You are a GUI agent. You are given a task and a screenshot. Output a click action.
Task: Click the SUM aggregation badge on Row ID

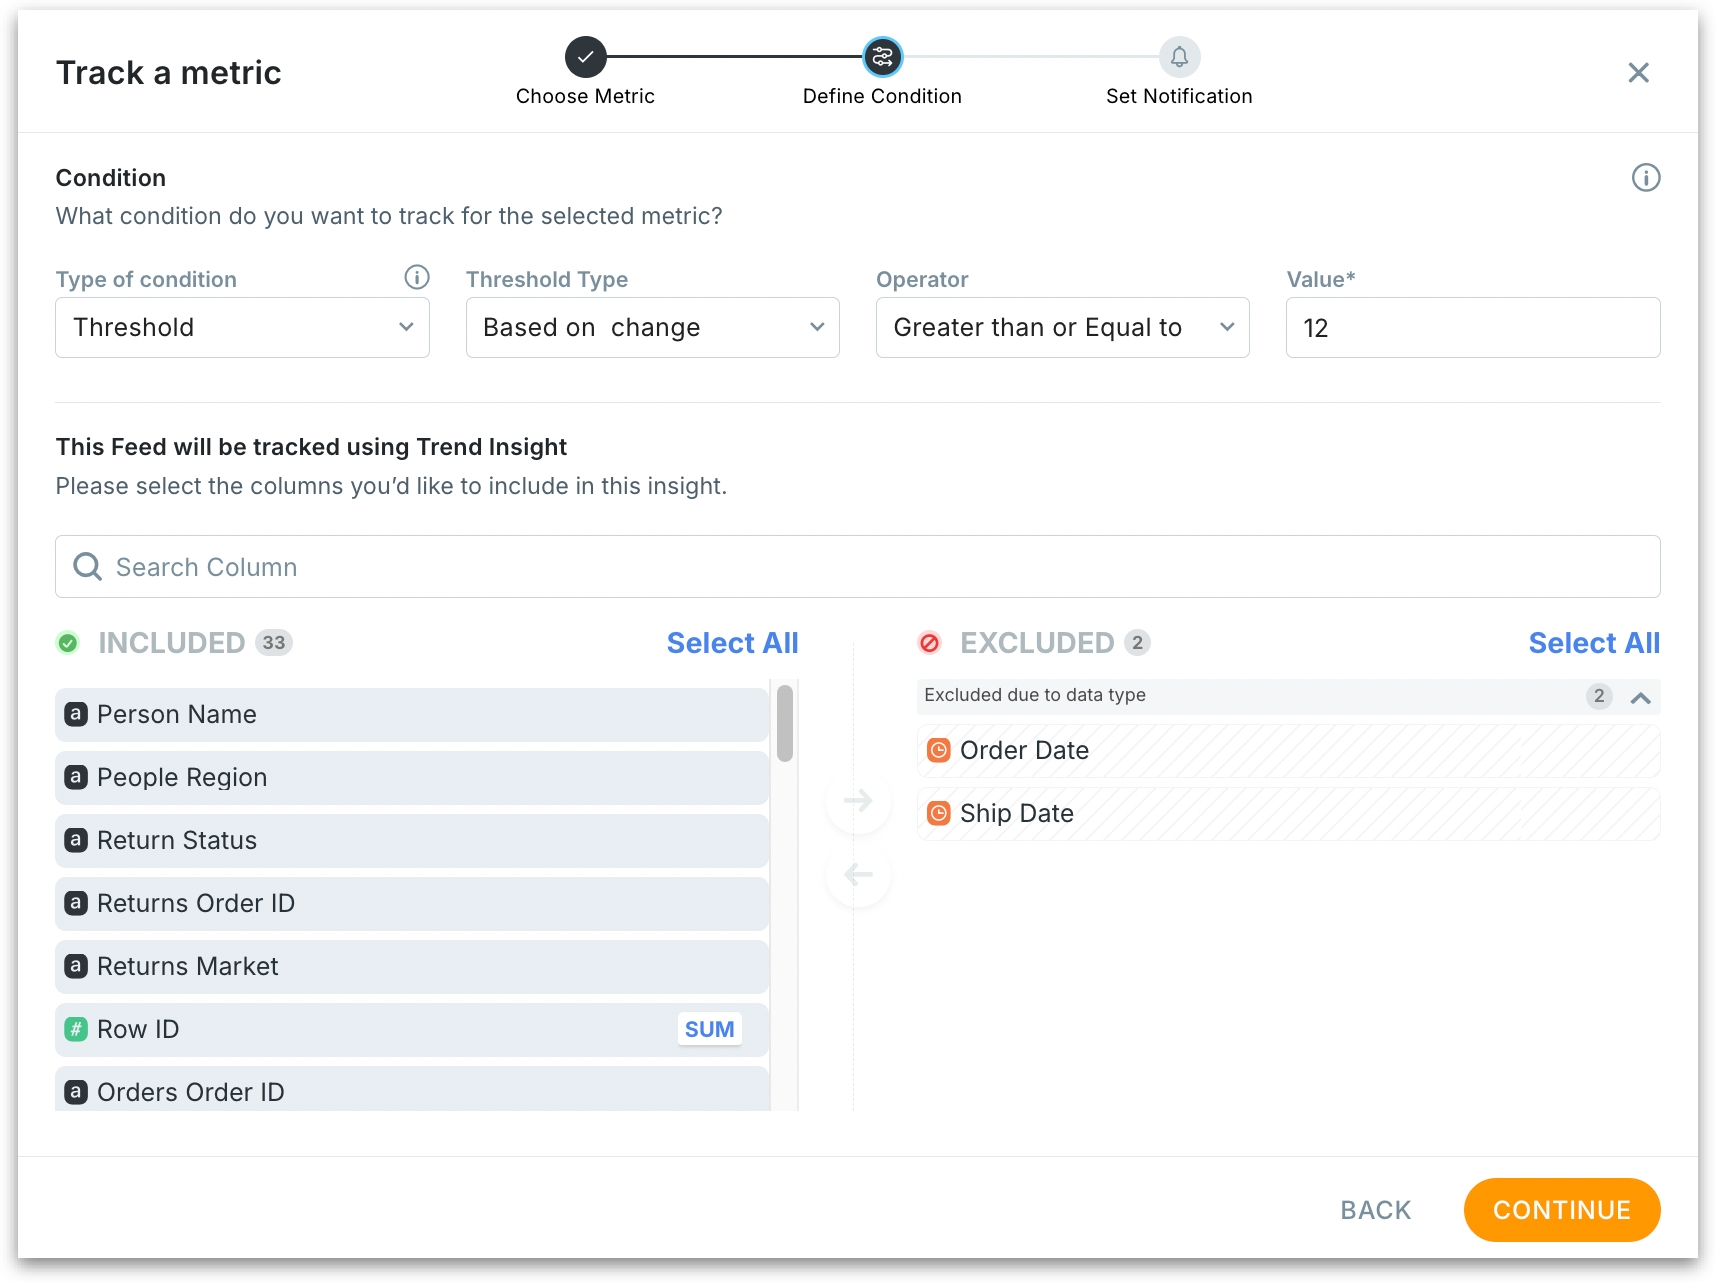click(x=709, y=1029)
